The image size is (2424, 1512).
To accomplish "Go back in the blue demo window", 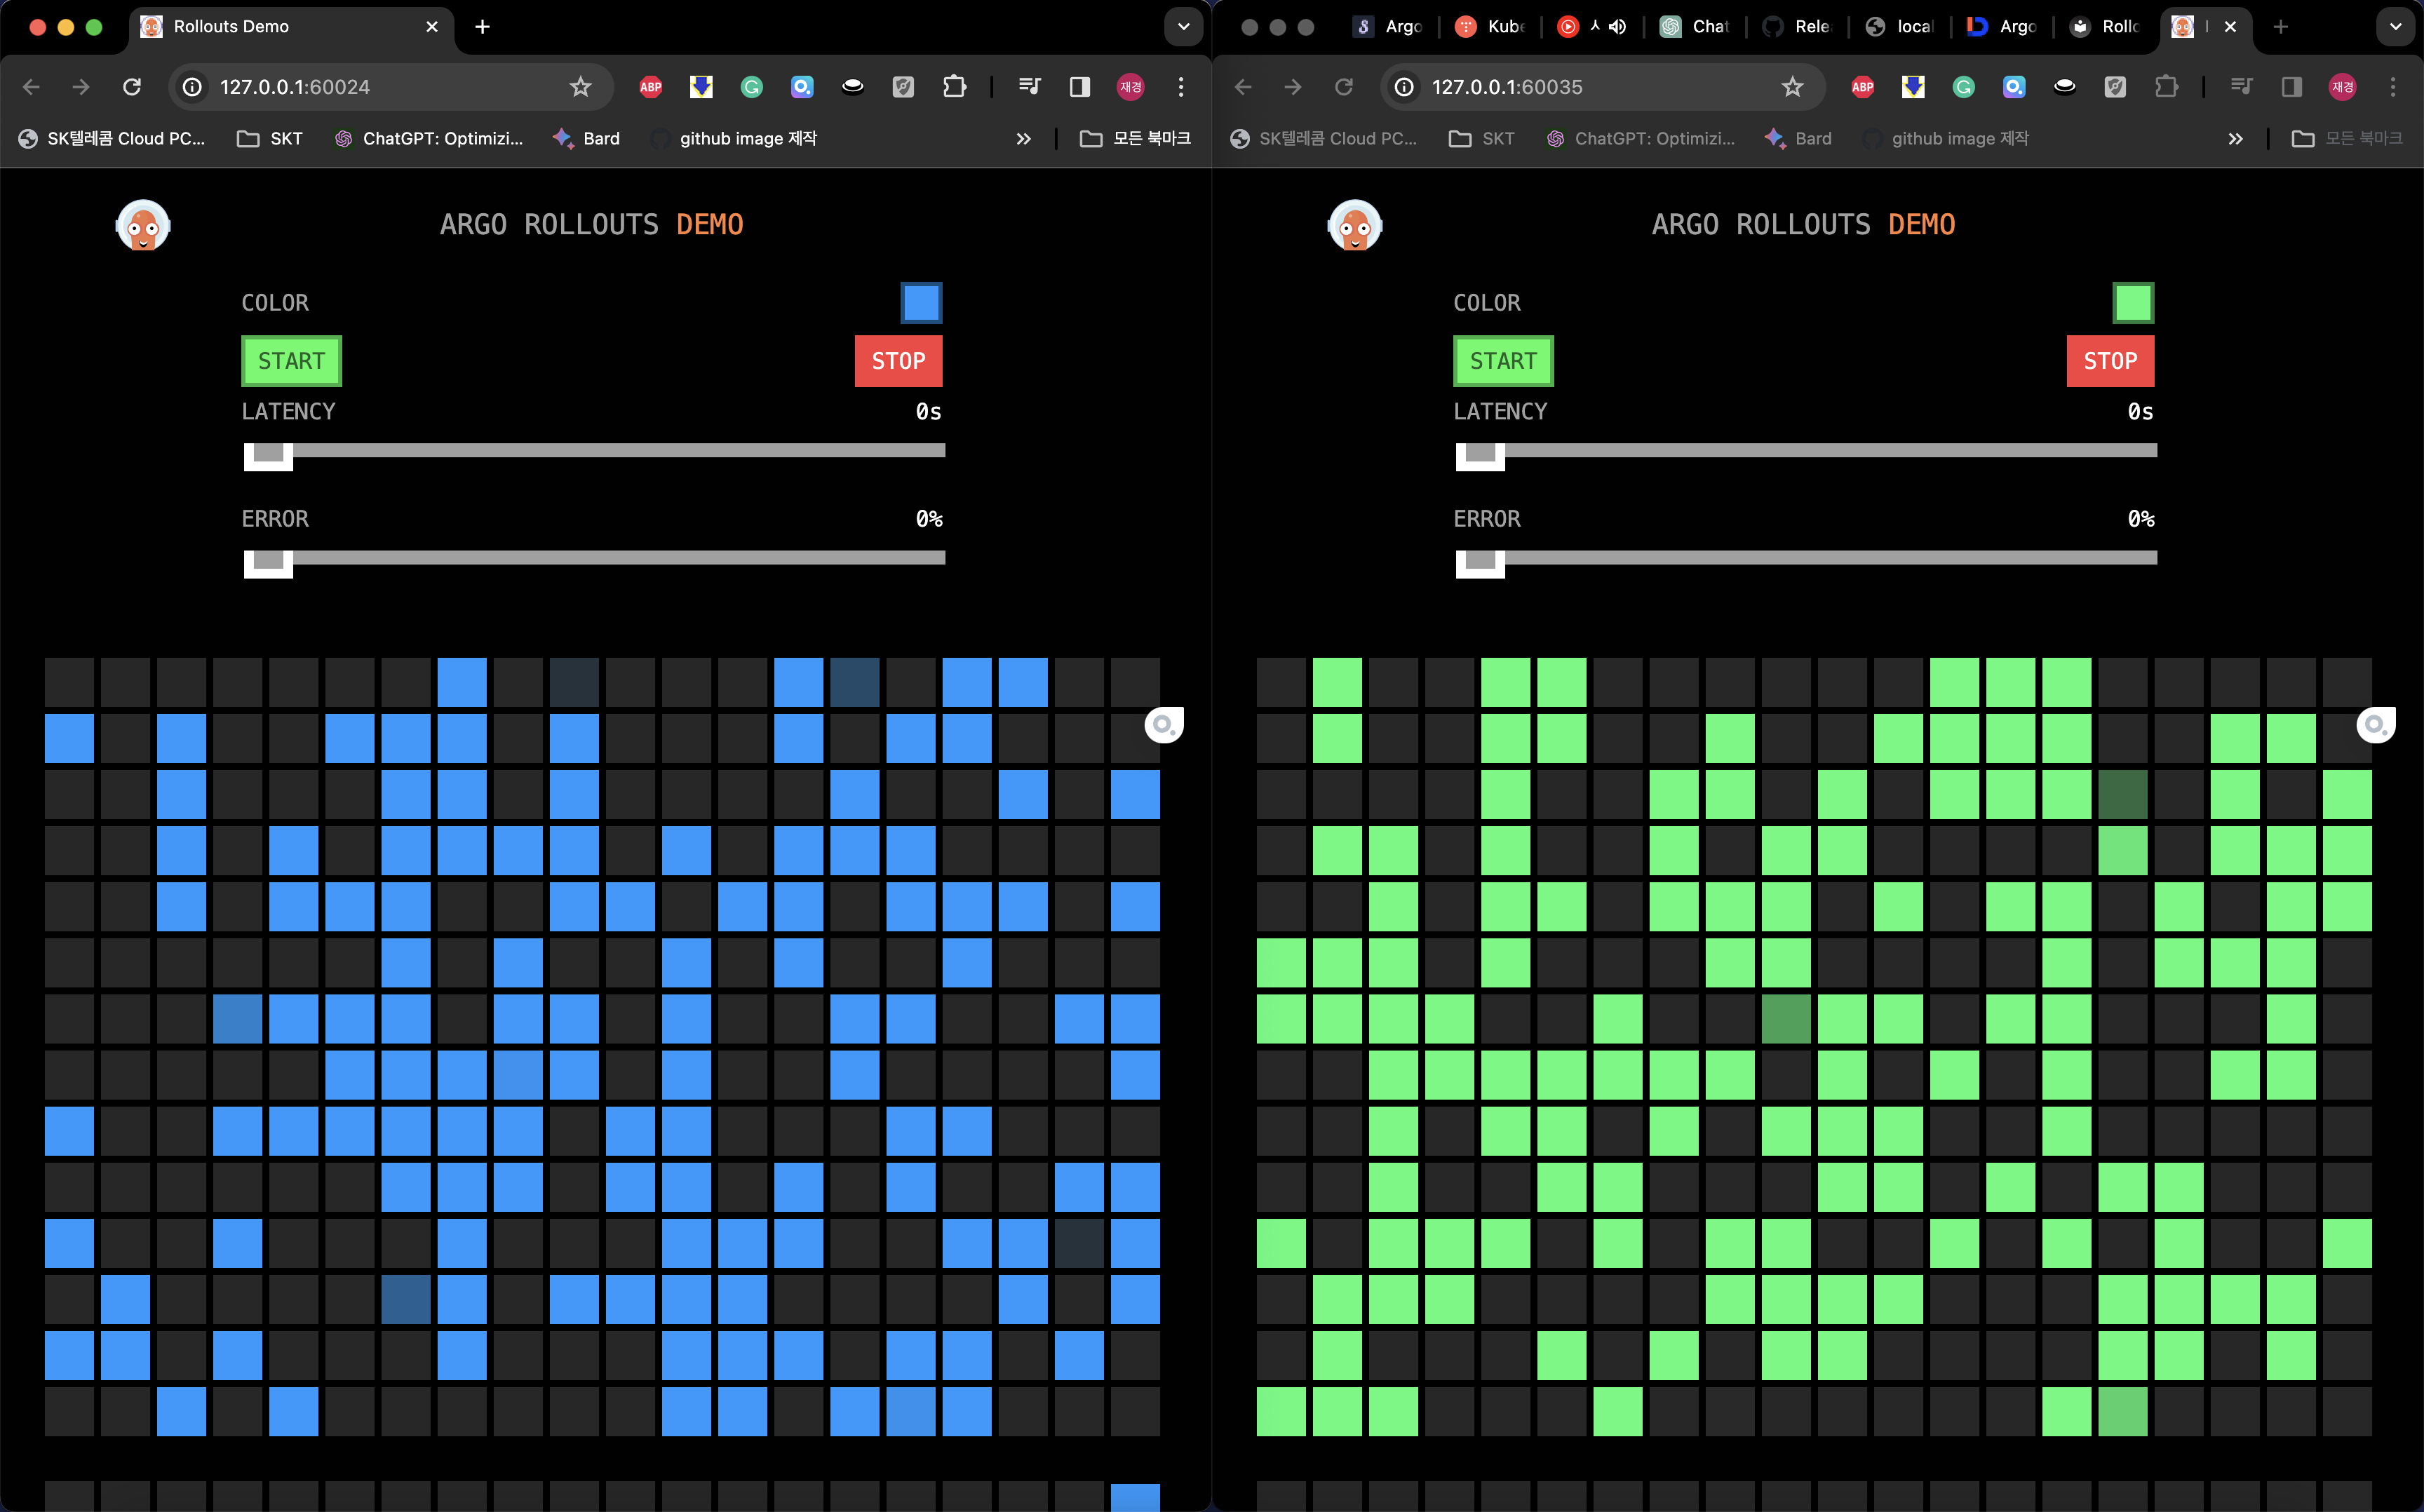I will pyautogui.click(x=31, y=87).
